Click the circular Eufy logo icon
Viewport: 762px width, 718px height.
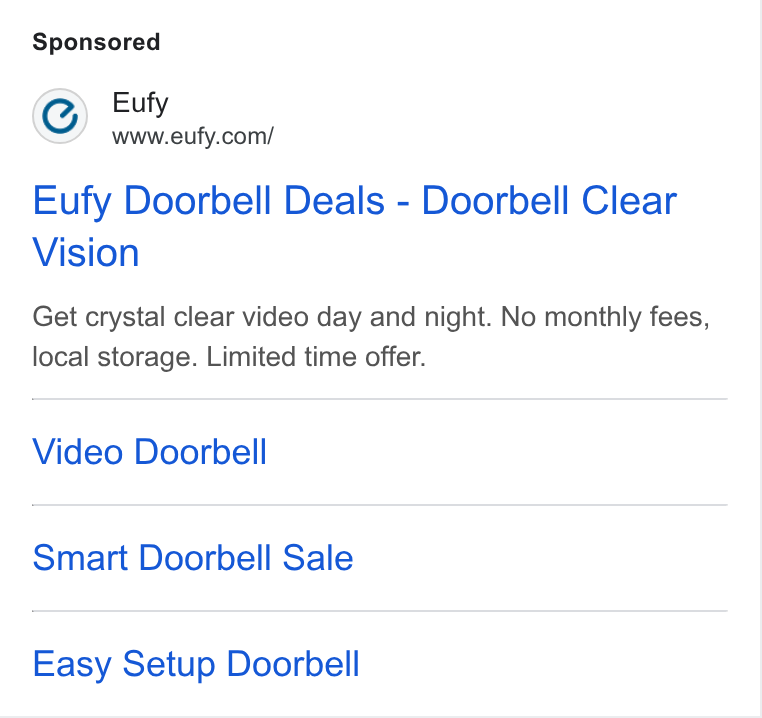click(x=60, y=116)
